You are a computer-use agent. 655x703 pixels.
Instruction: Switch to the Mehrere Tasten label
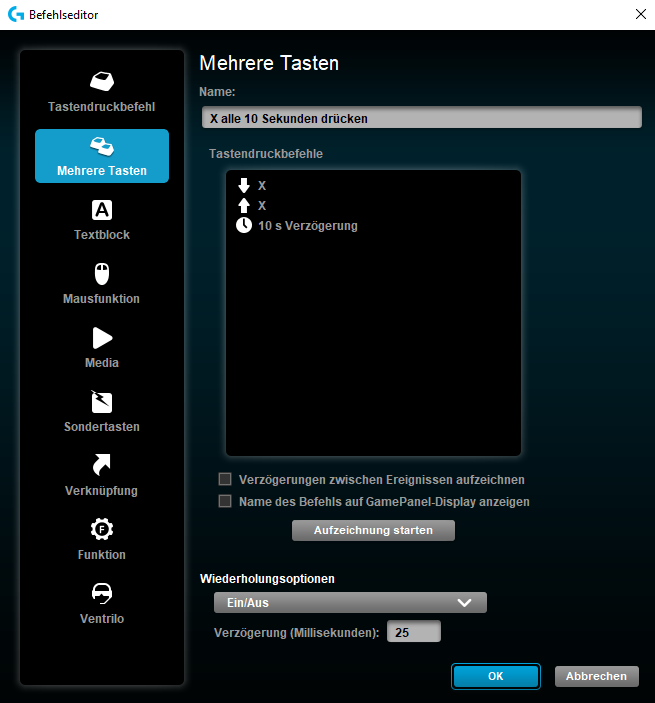[102, 171]
